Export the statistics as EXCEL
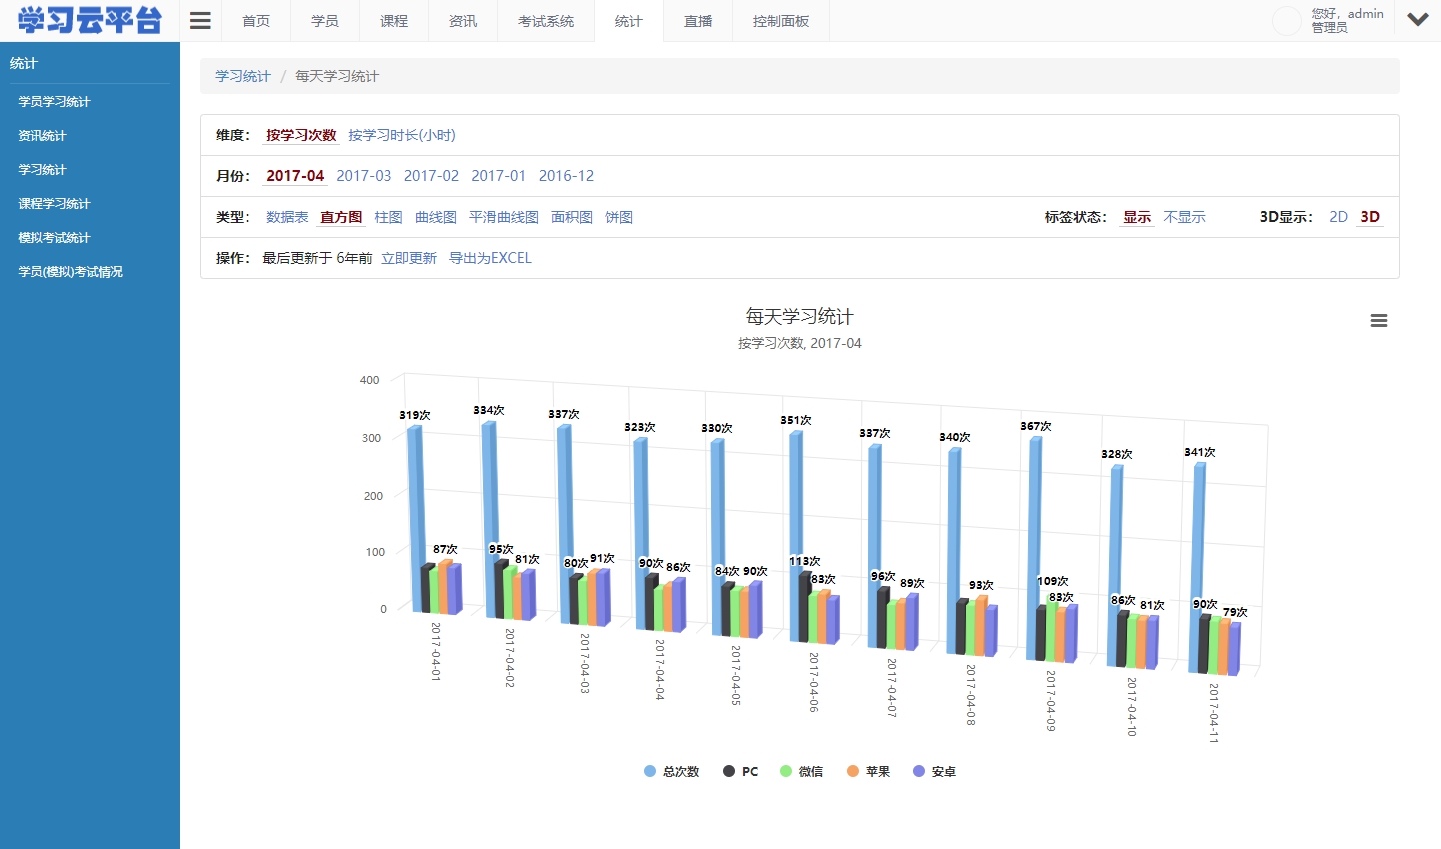This screenshot has height=849, width=1441. [x=490, y=257]
